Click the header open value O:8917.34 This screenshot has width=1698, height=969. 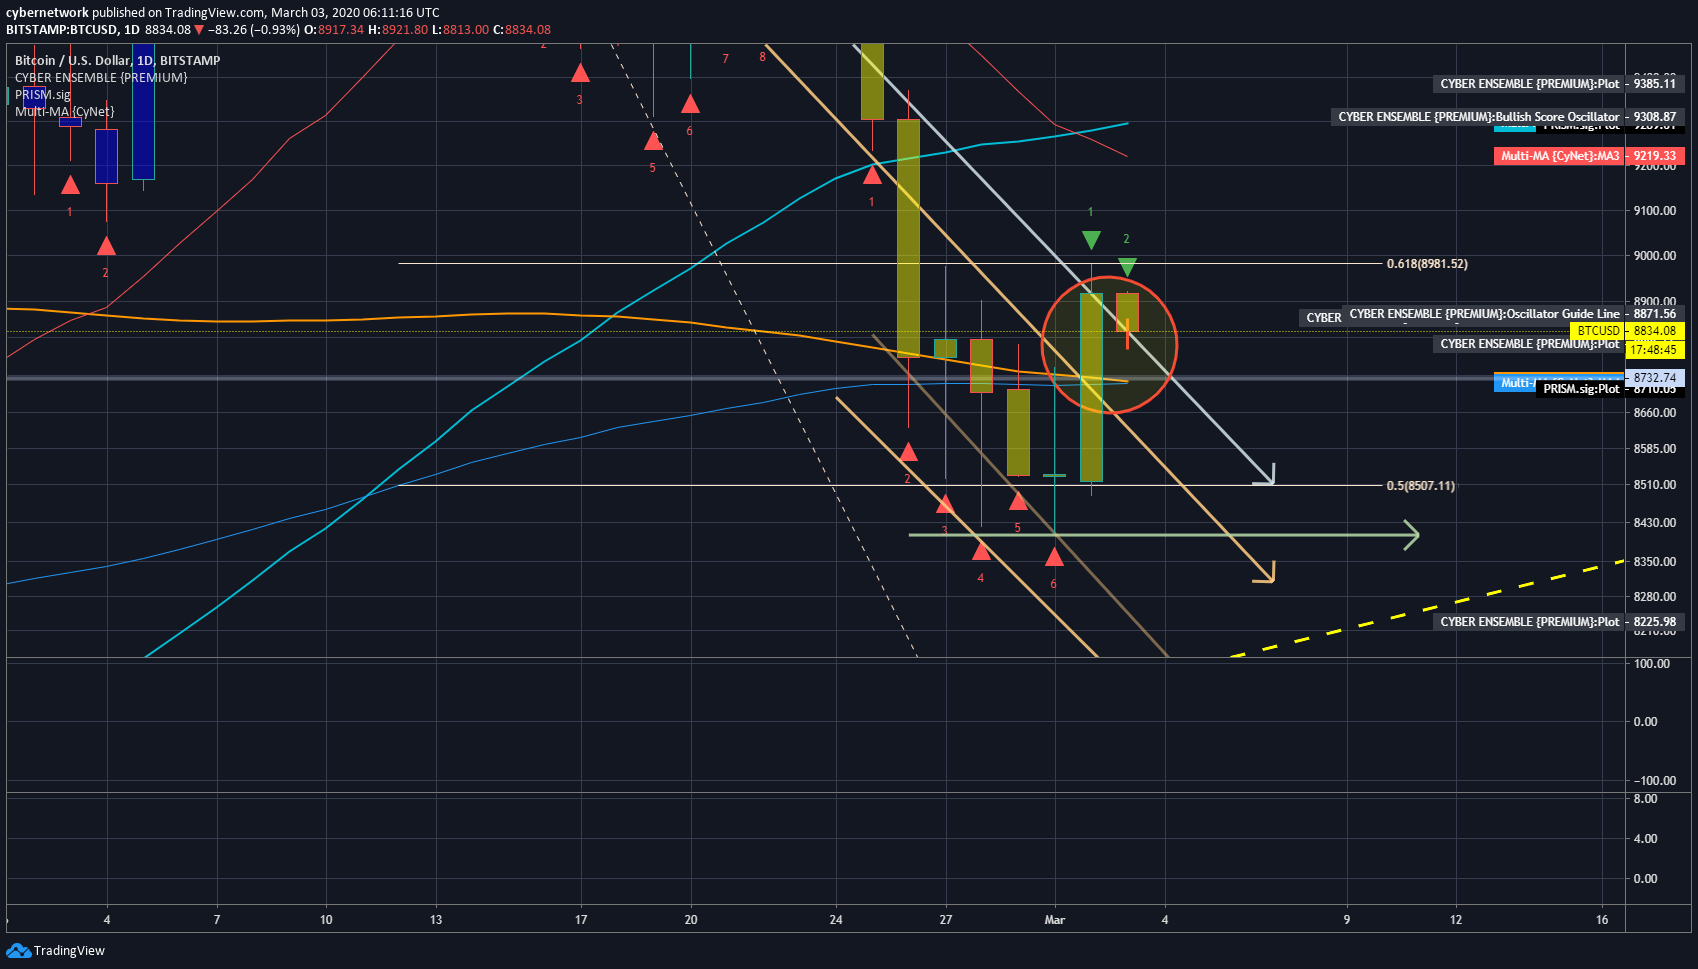pos(334,30)
